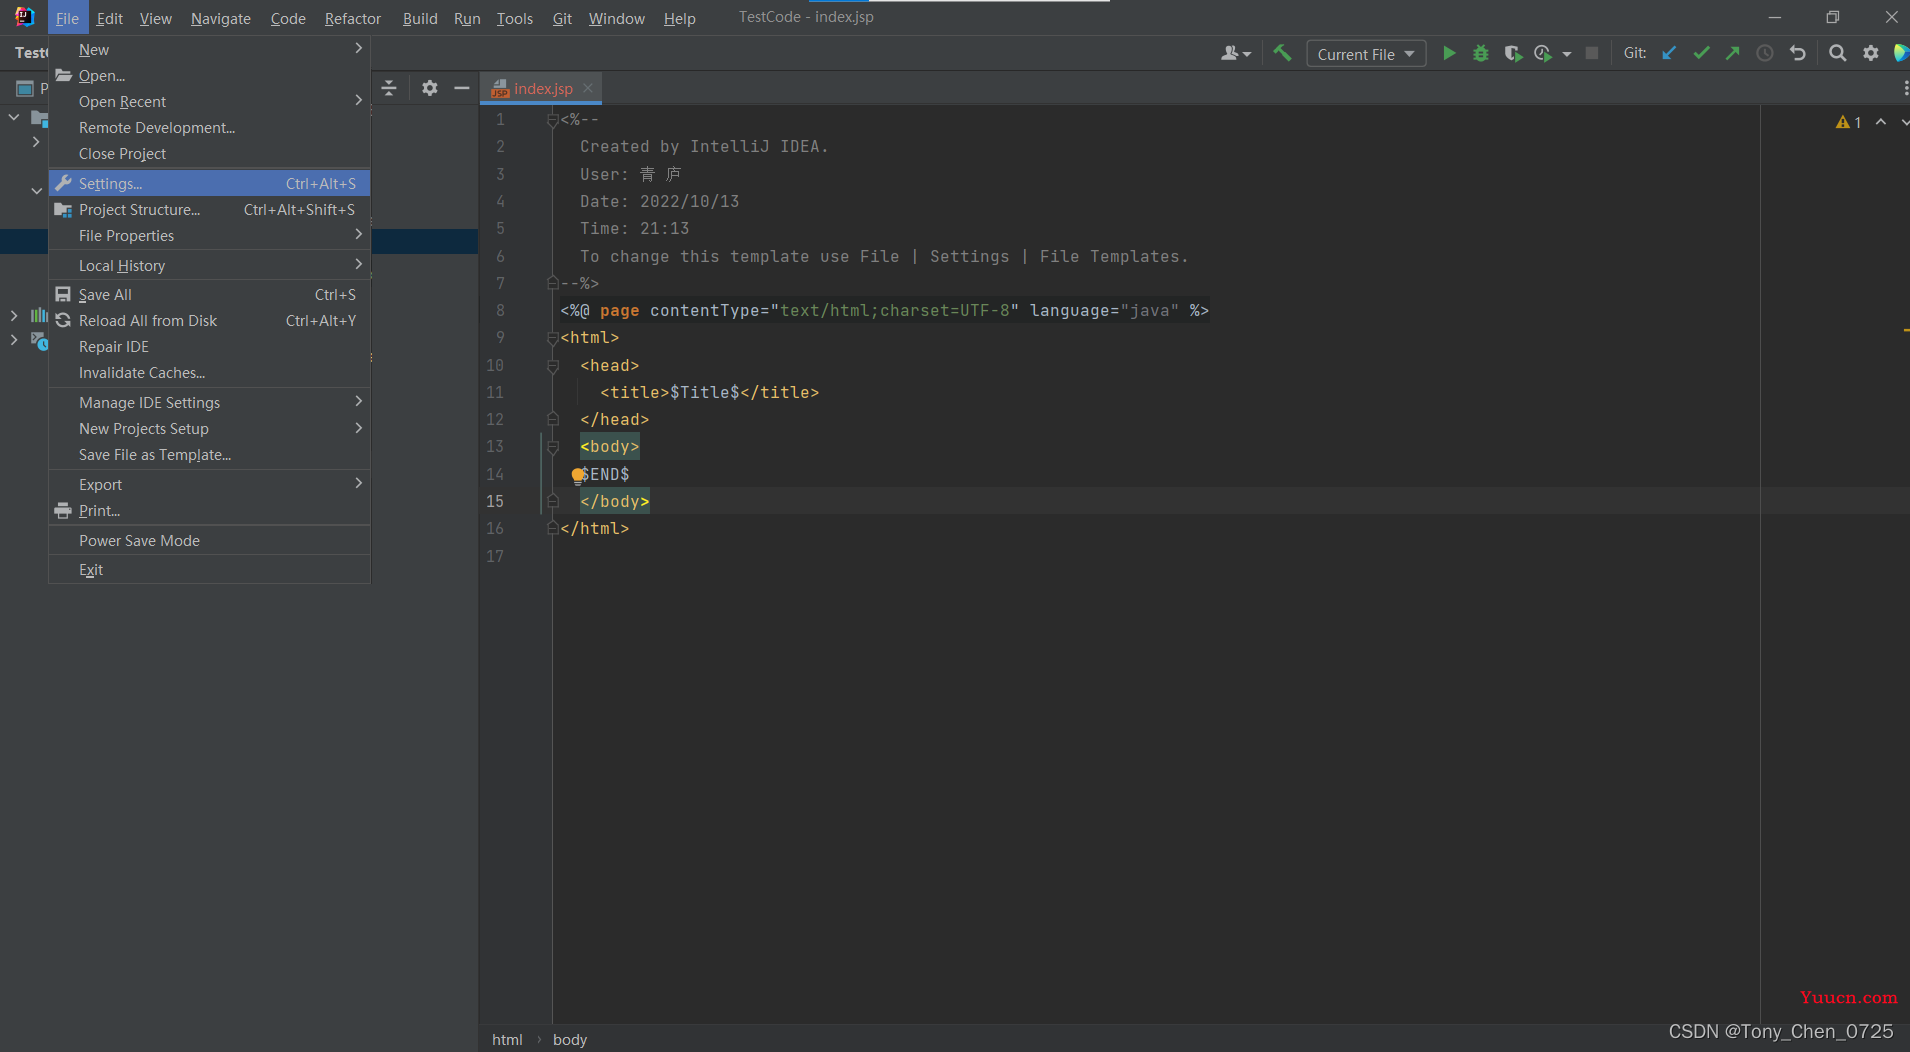The width and height of the screenshot is (1910, 1052).
Task: Click the yellow warning stripe mark on the scrollbar
Action: [x=1906, y=330]
